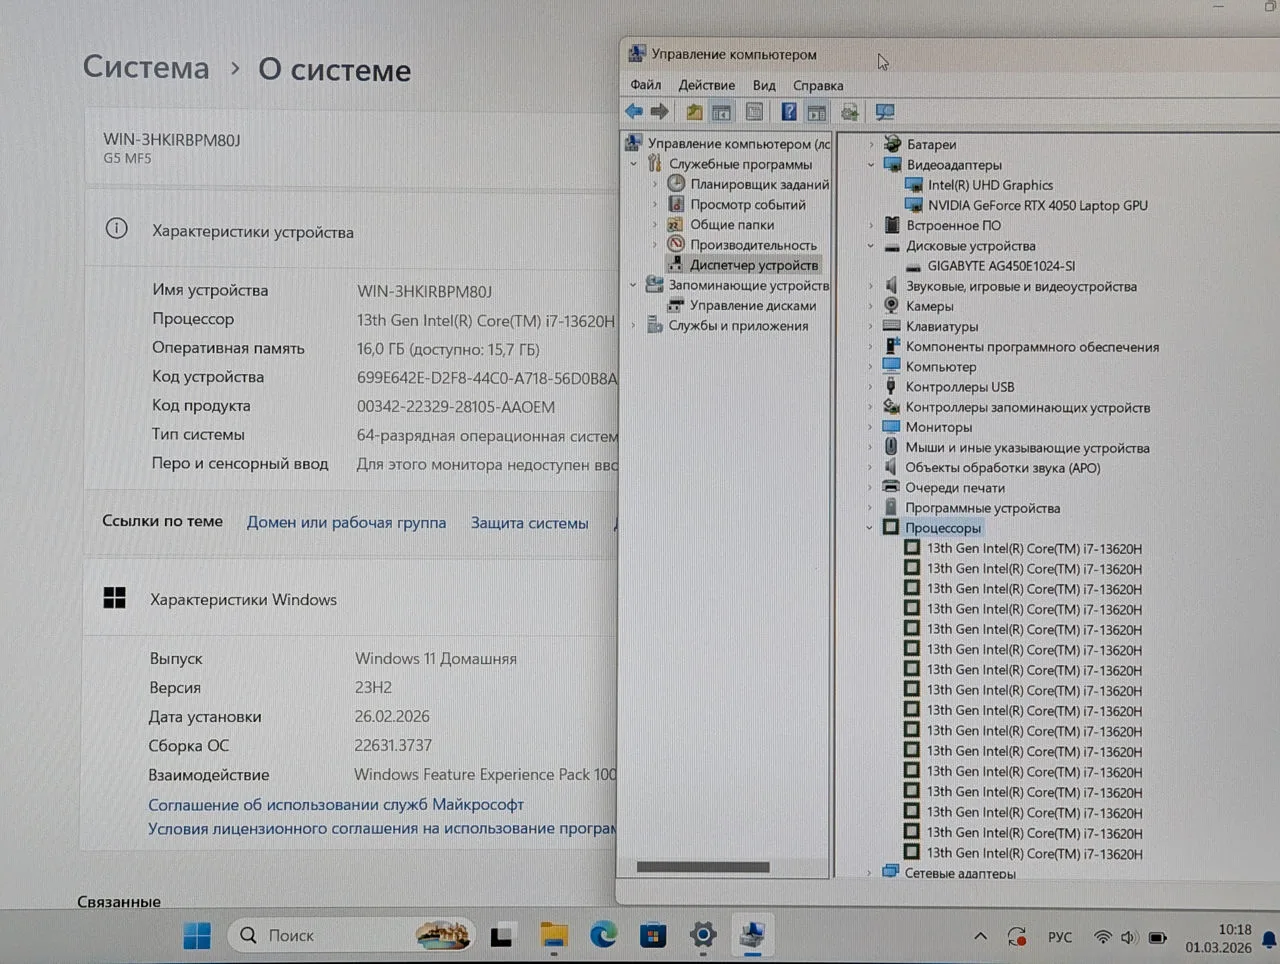This screenshot has height=964, width=1280.
Task: Click the Up one level folder icon
Action: [x=694, y=112]
